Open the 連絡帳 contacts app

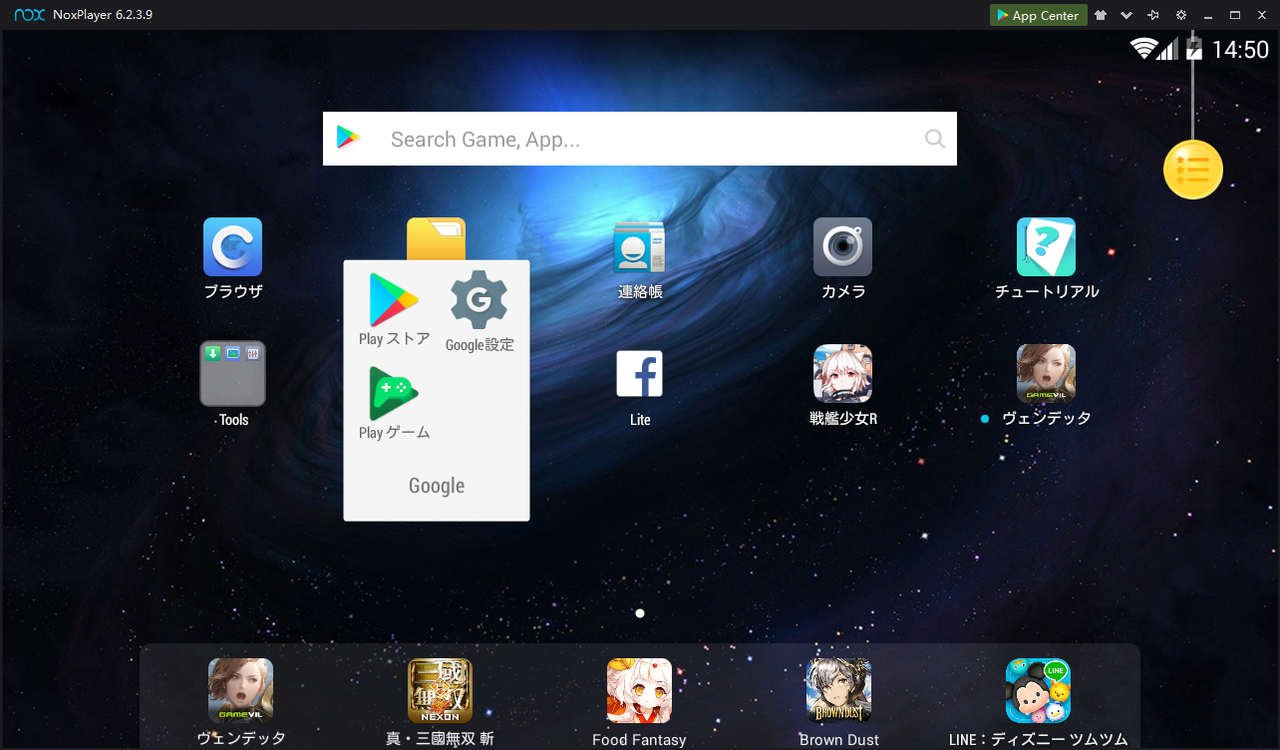[639, 246]
